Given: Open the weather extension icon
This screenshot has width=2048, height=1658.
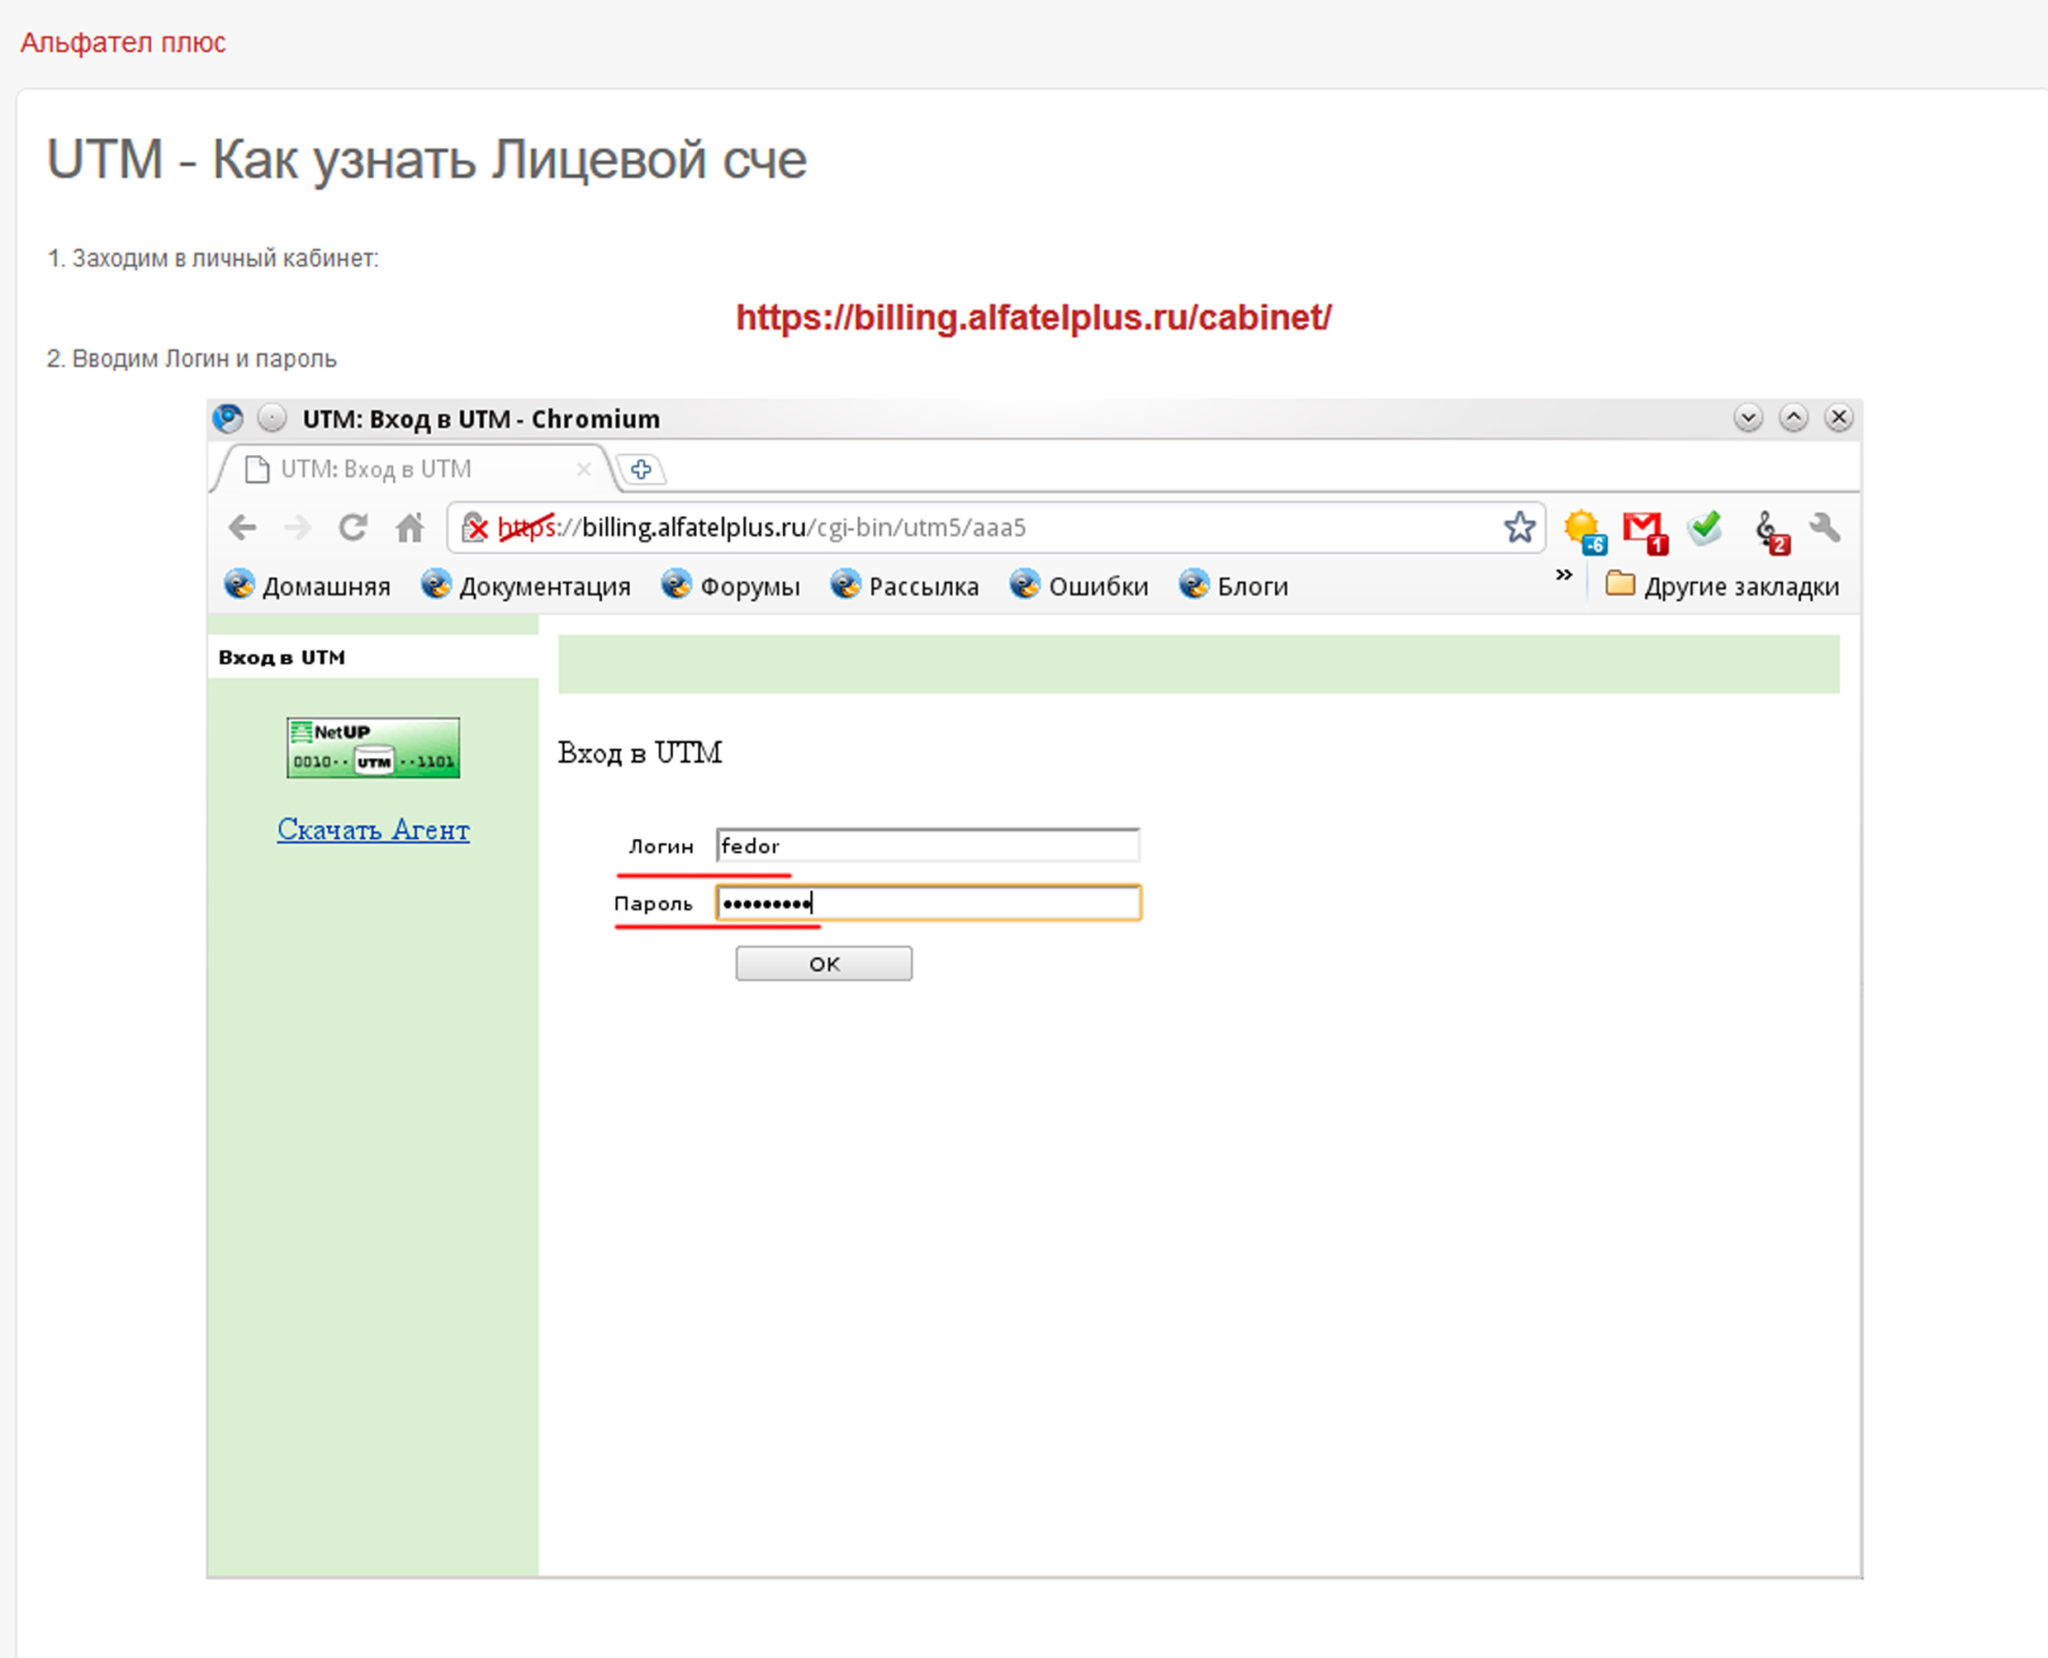Looking at the screenshot, I should [x=1585, y=530].
